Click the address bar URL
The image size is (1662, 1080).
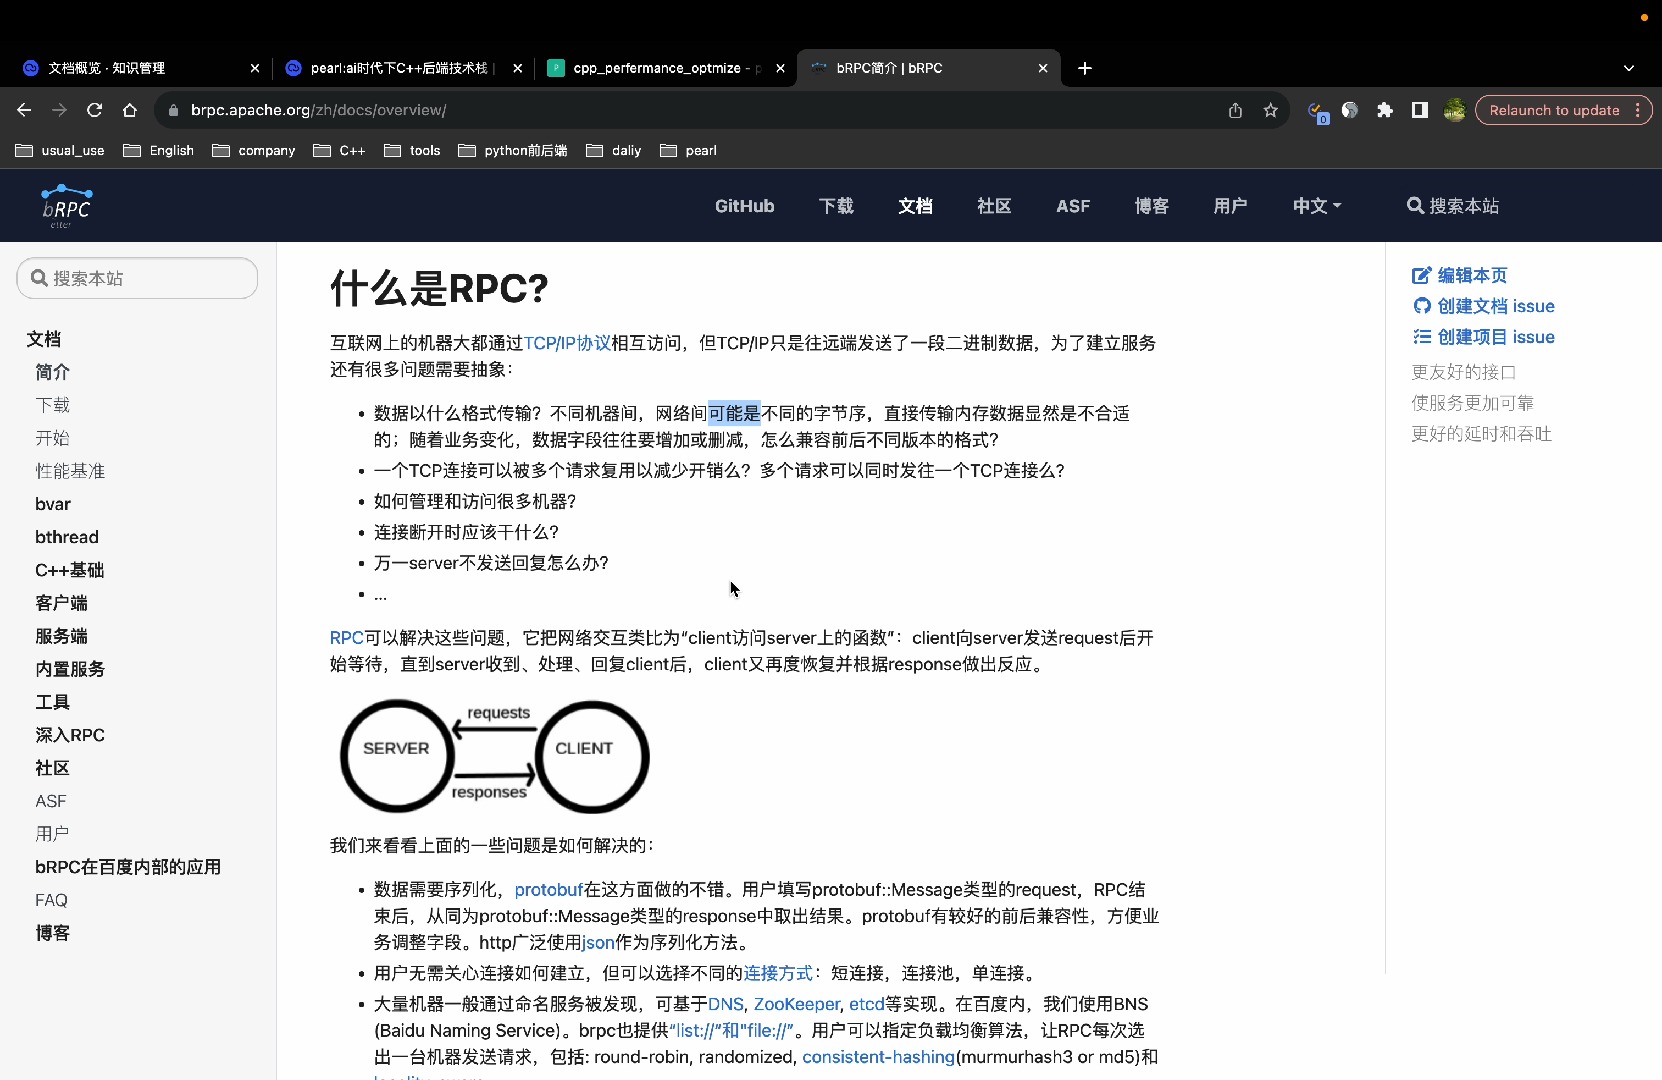tap(318, 110)
